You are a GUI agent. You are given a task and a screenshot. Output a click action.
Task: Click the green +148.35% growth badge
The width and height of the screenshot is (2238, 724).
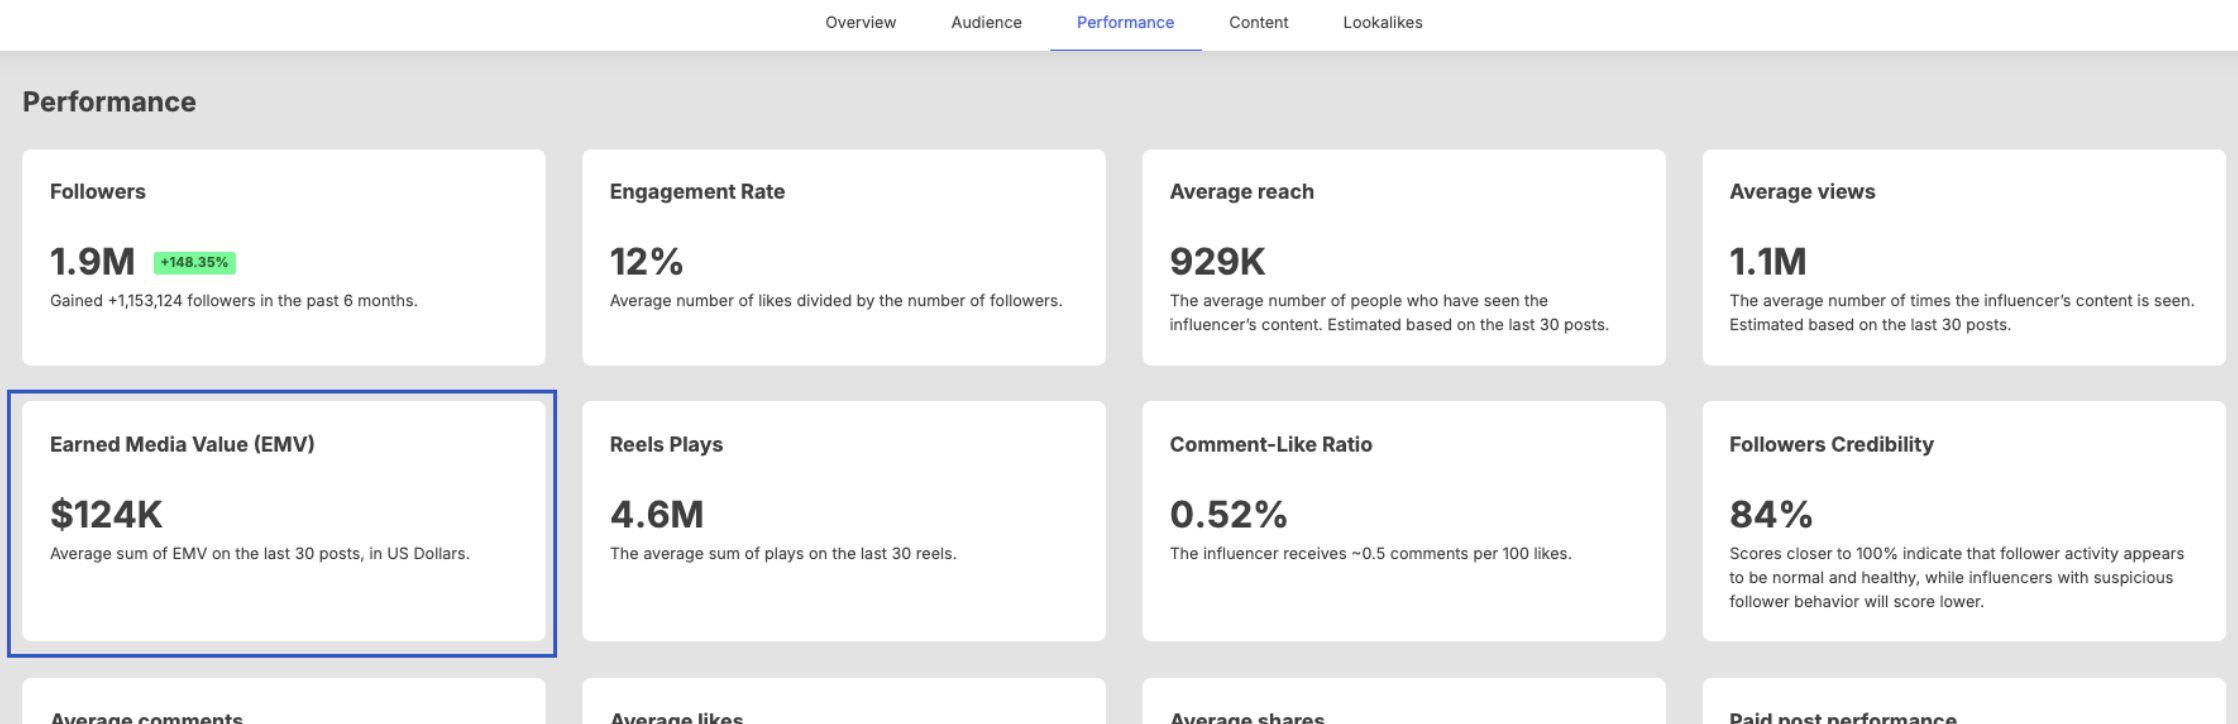click(x=194, y=262)
